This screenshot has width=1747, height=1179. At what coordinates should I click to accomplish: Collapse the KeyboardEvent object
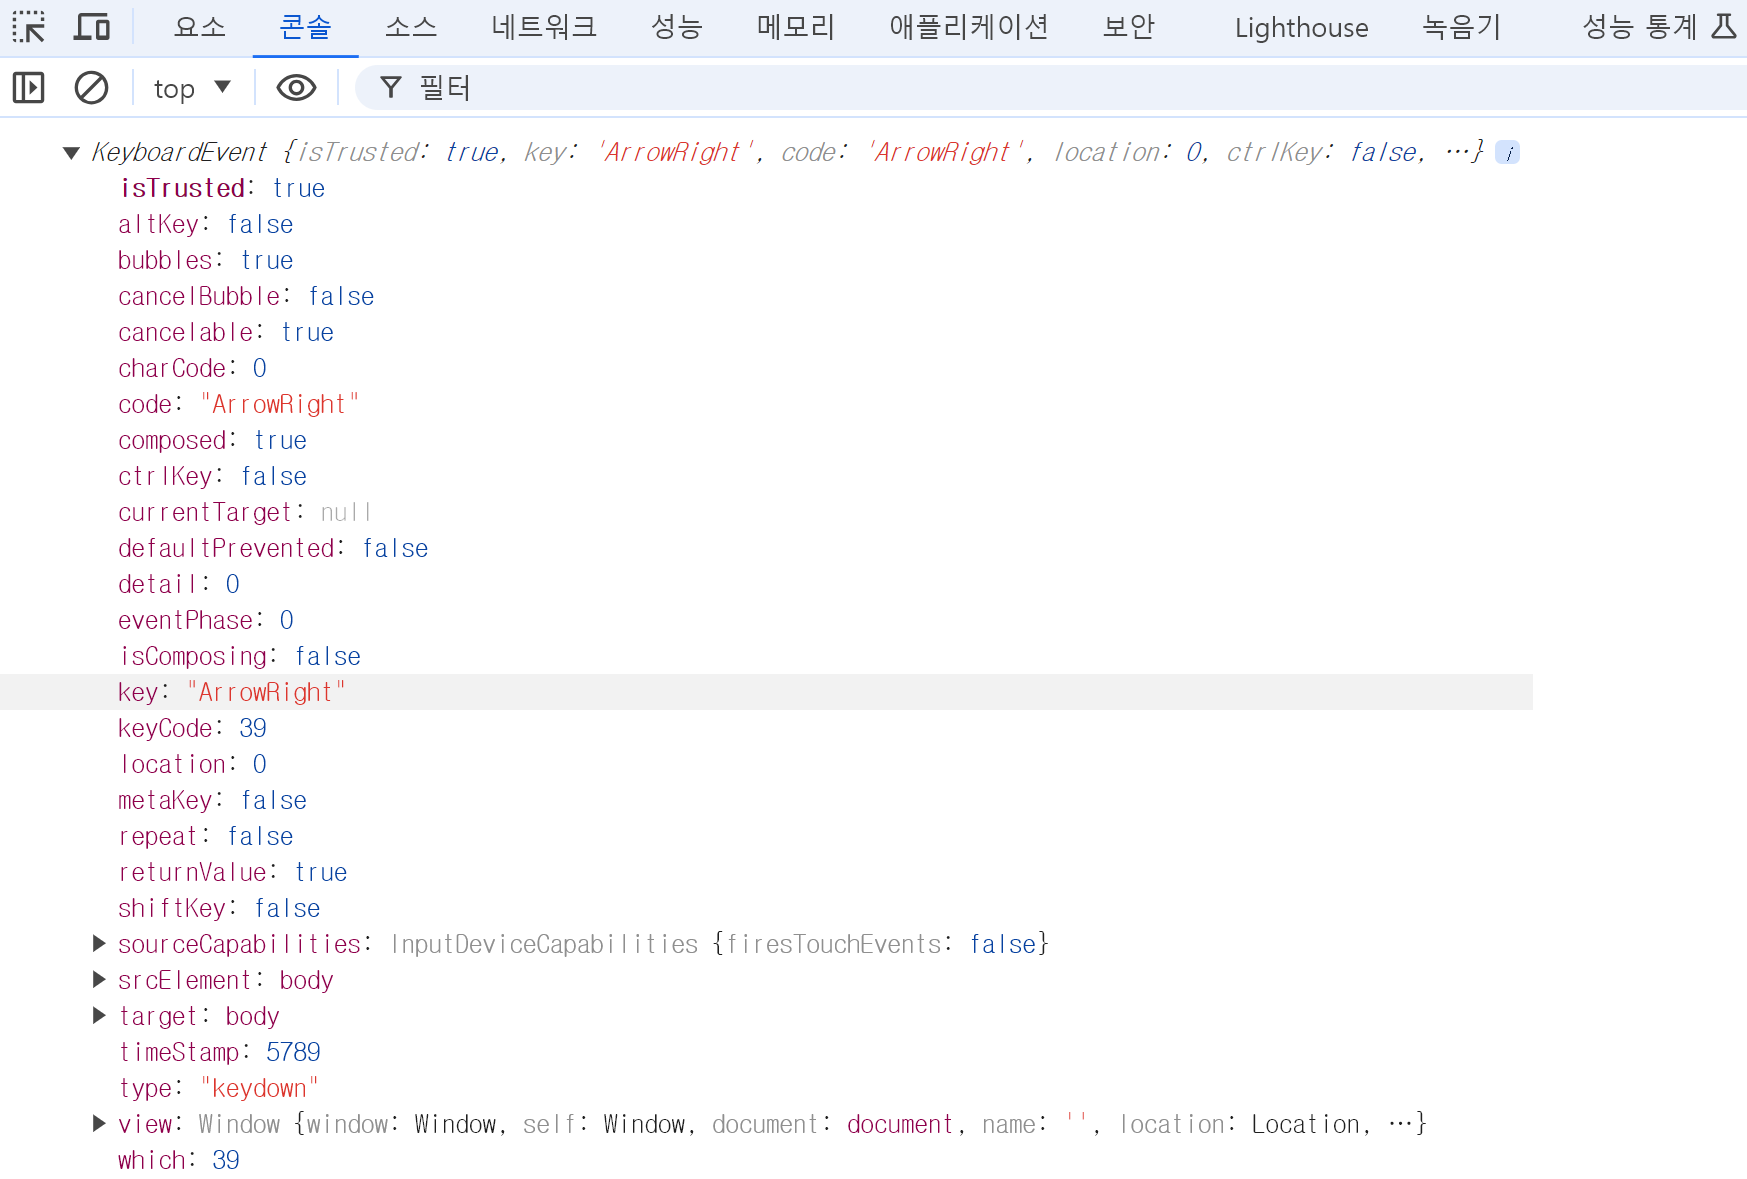tap(70, 152)
